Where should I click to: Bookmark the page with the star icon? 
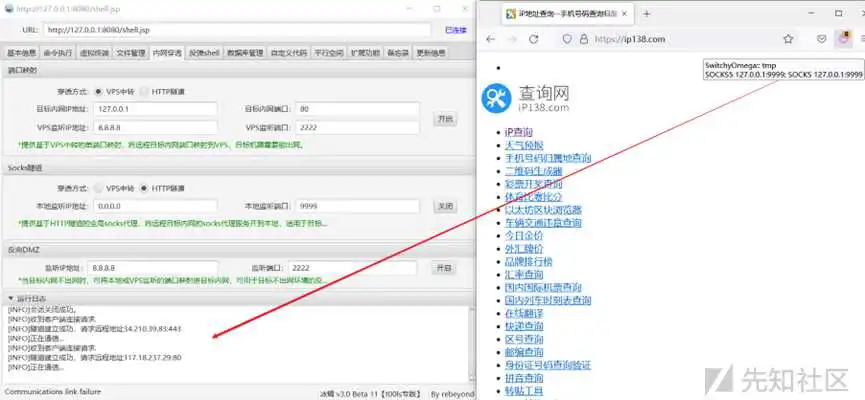788,39
